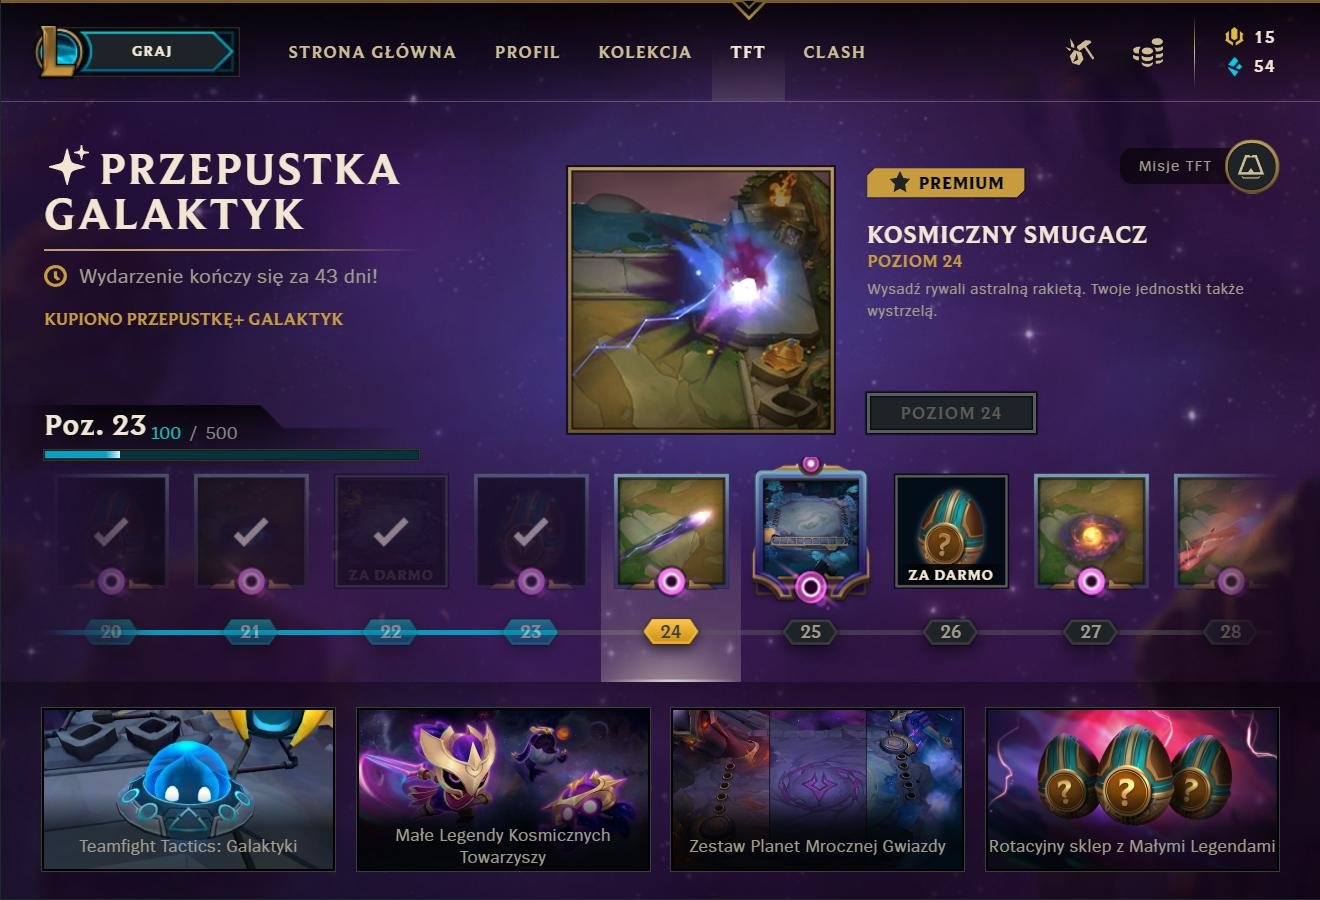Image resolution: width=1320 pixels, height=900 pixels.
Task: Expand the chevron arrow at top center
Action: pyautogui.click(x=748, y=11)
